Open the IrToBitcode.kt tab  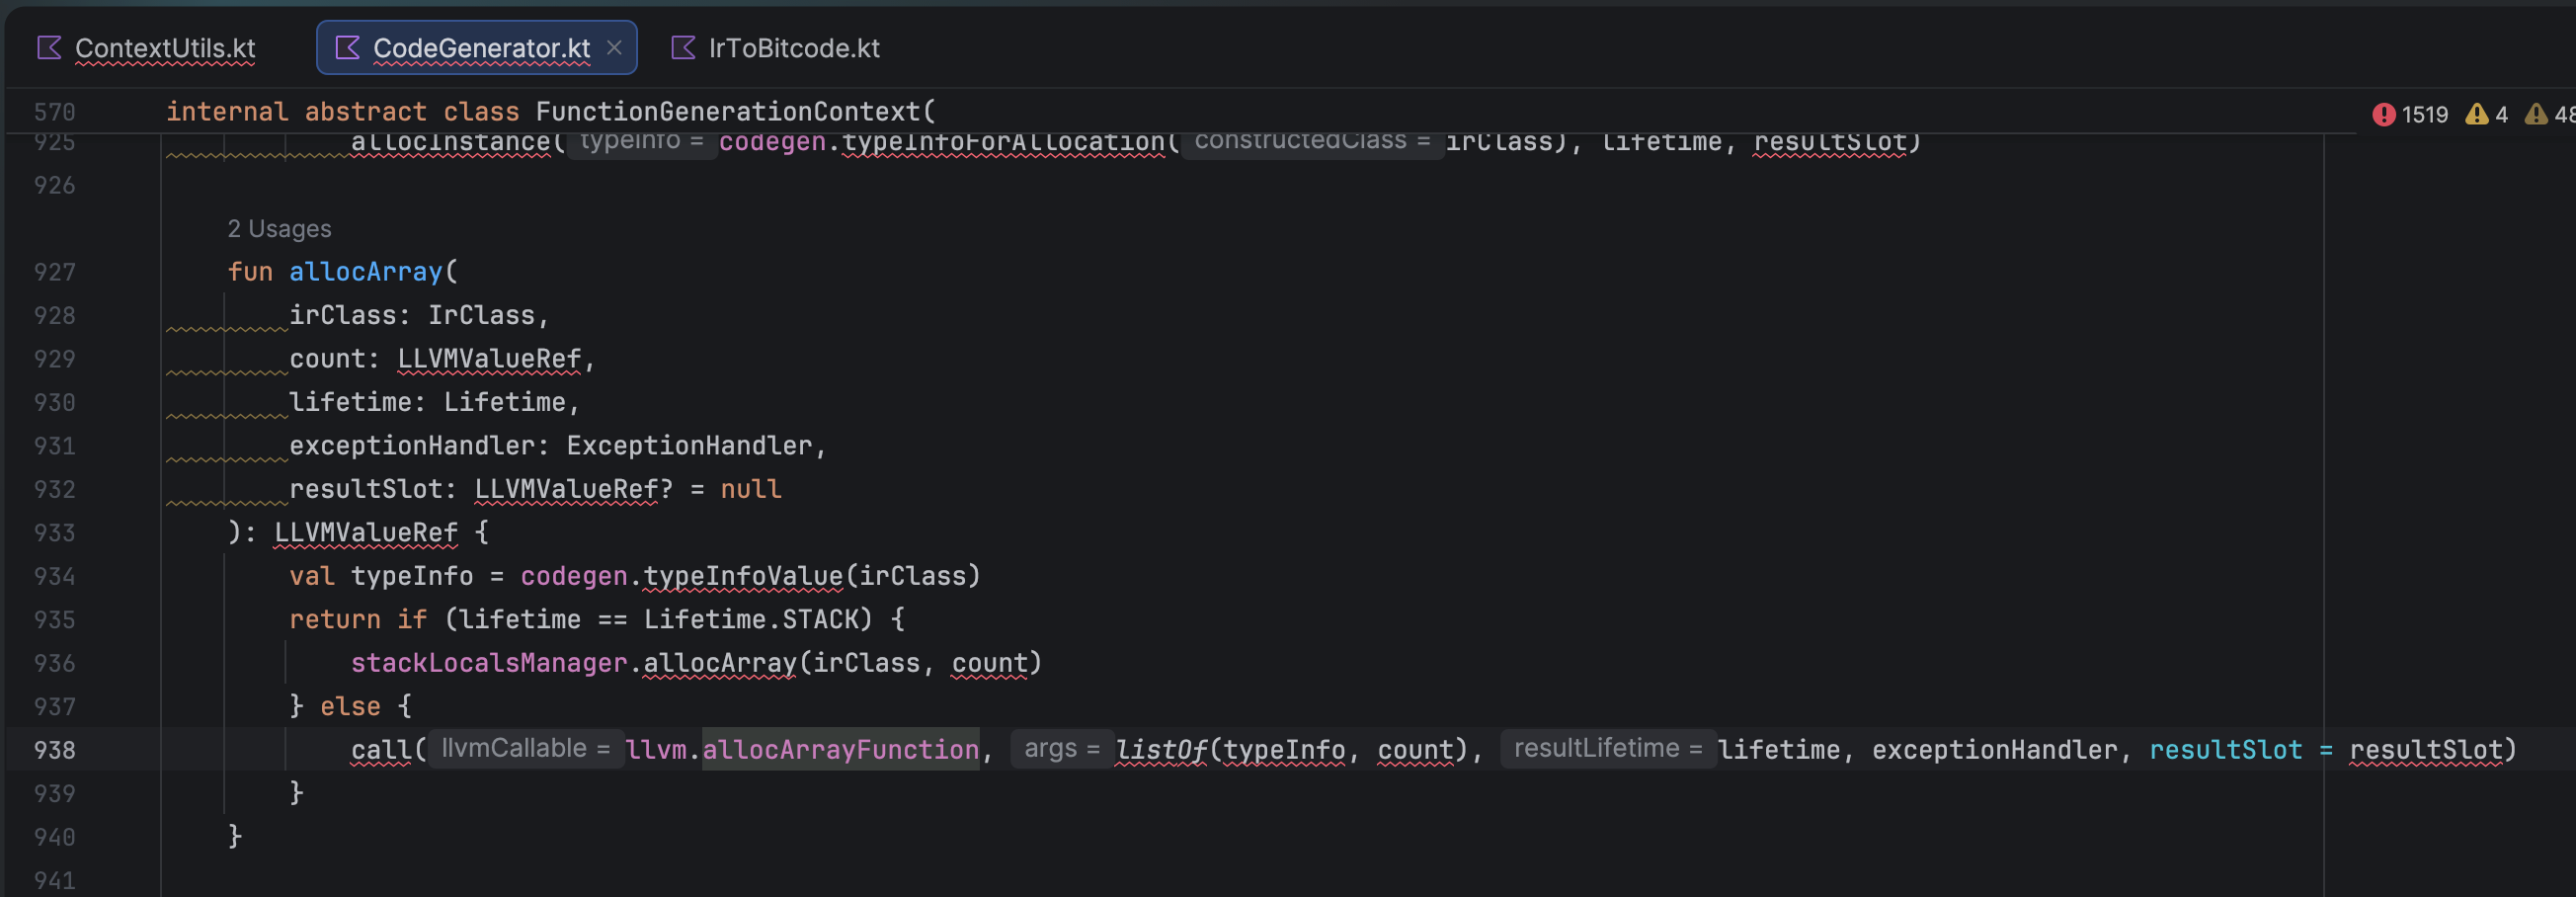pos(793,48)
